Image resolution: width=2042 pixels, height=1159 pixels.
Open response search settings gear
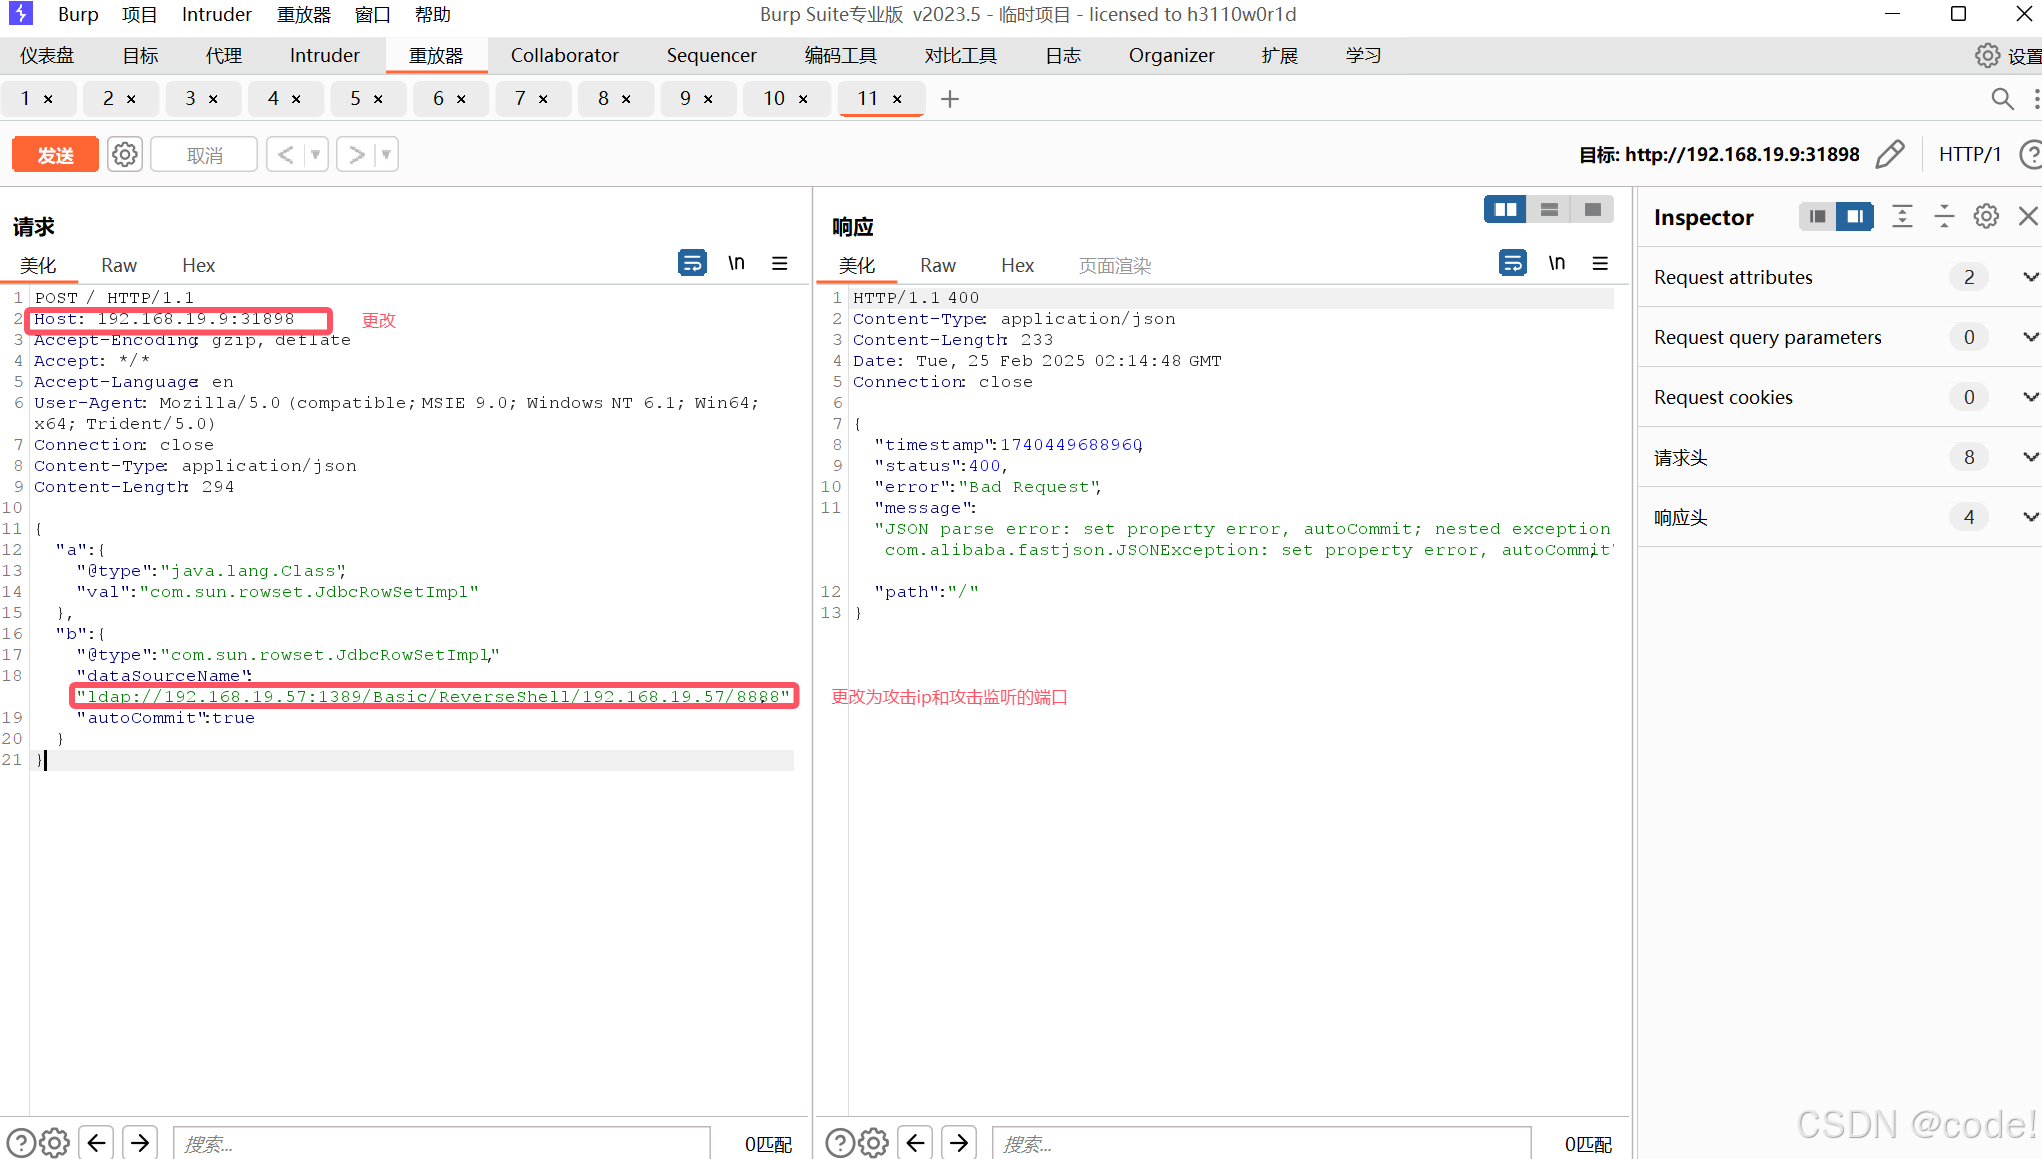point(874,1142)
